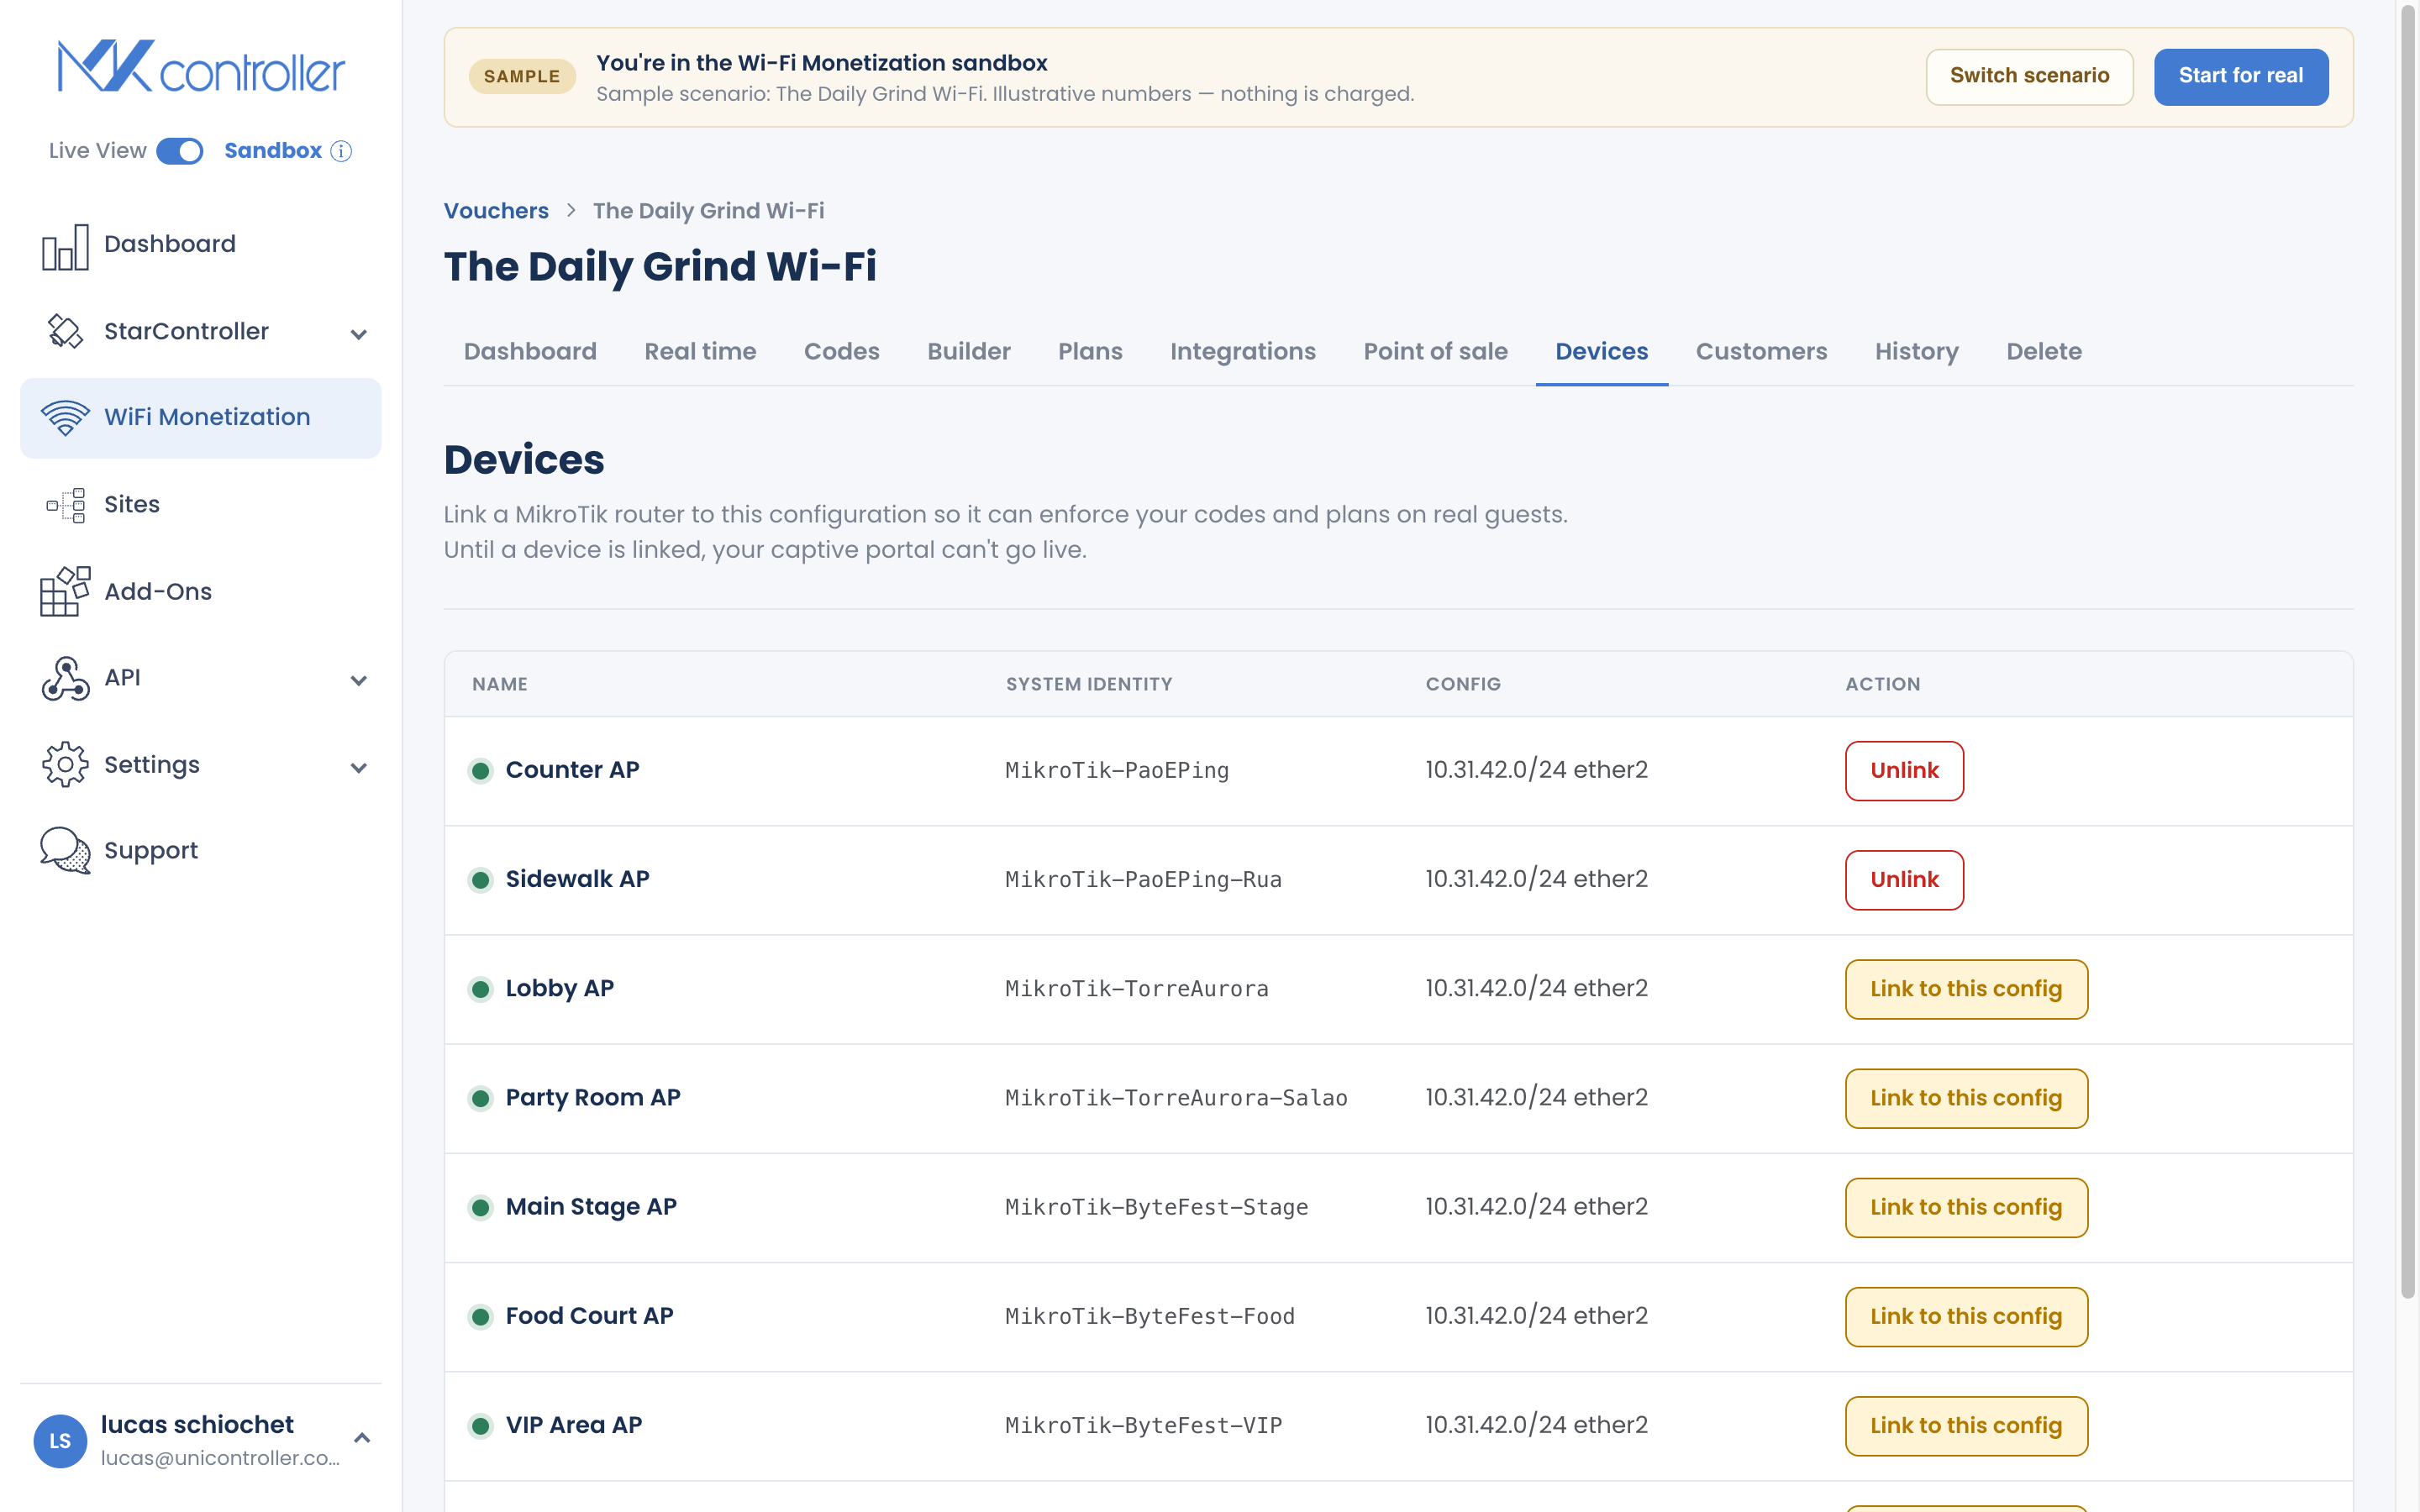Image resolution: width=2420 pixels, height=1512 pixels.
Task: Click the Counter AP device name
Action: pyautogui.click(x=572, y=770)
